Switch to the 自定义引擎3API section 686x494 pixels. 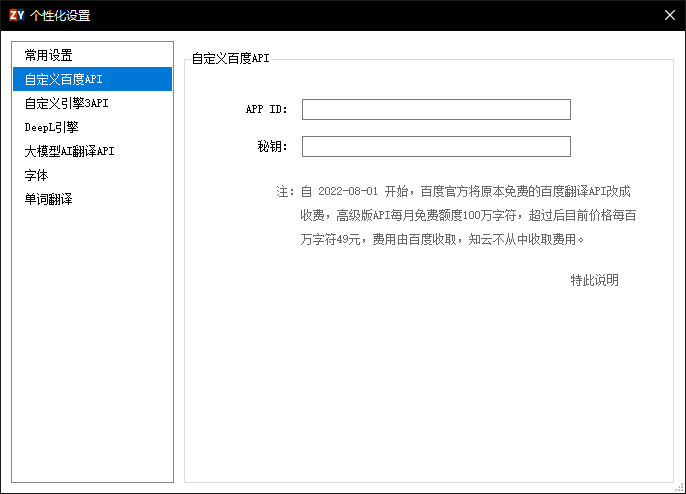pos(67,103)
